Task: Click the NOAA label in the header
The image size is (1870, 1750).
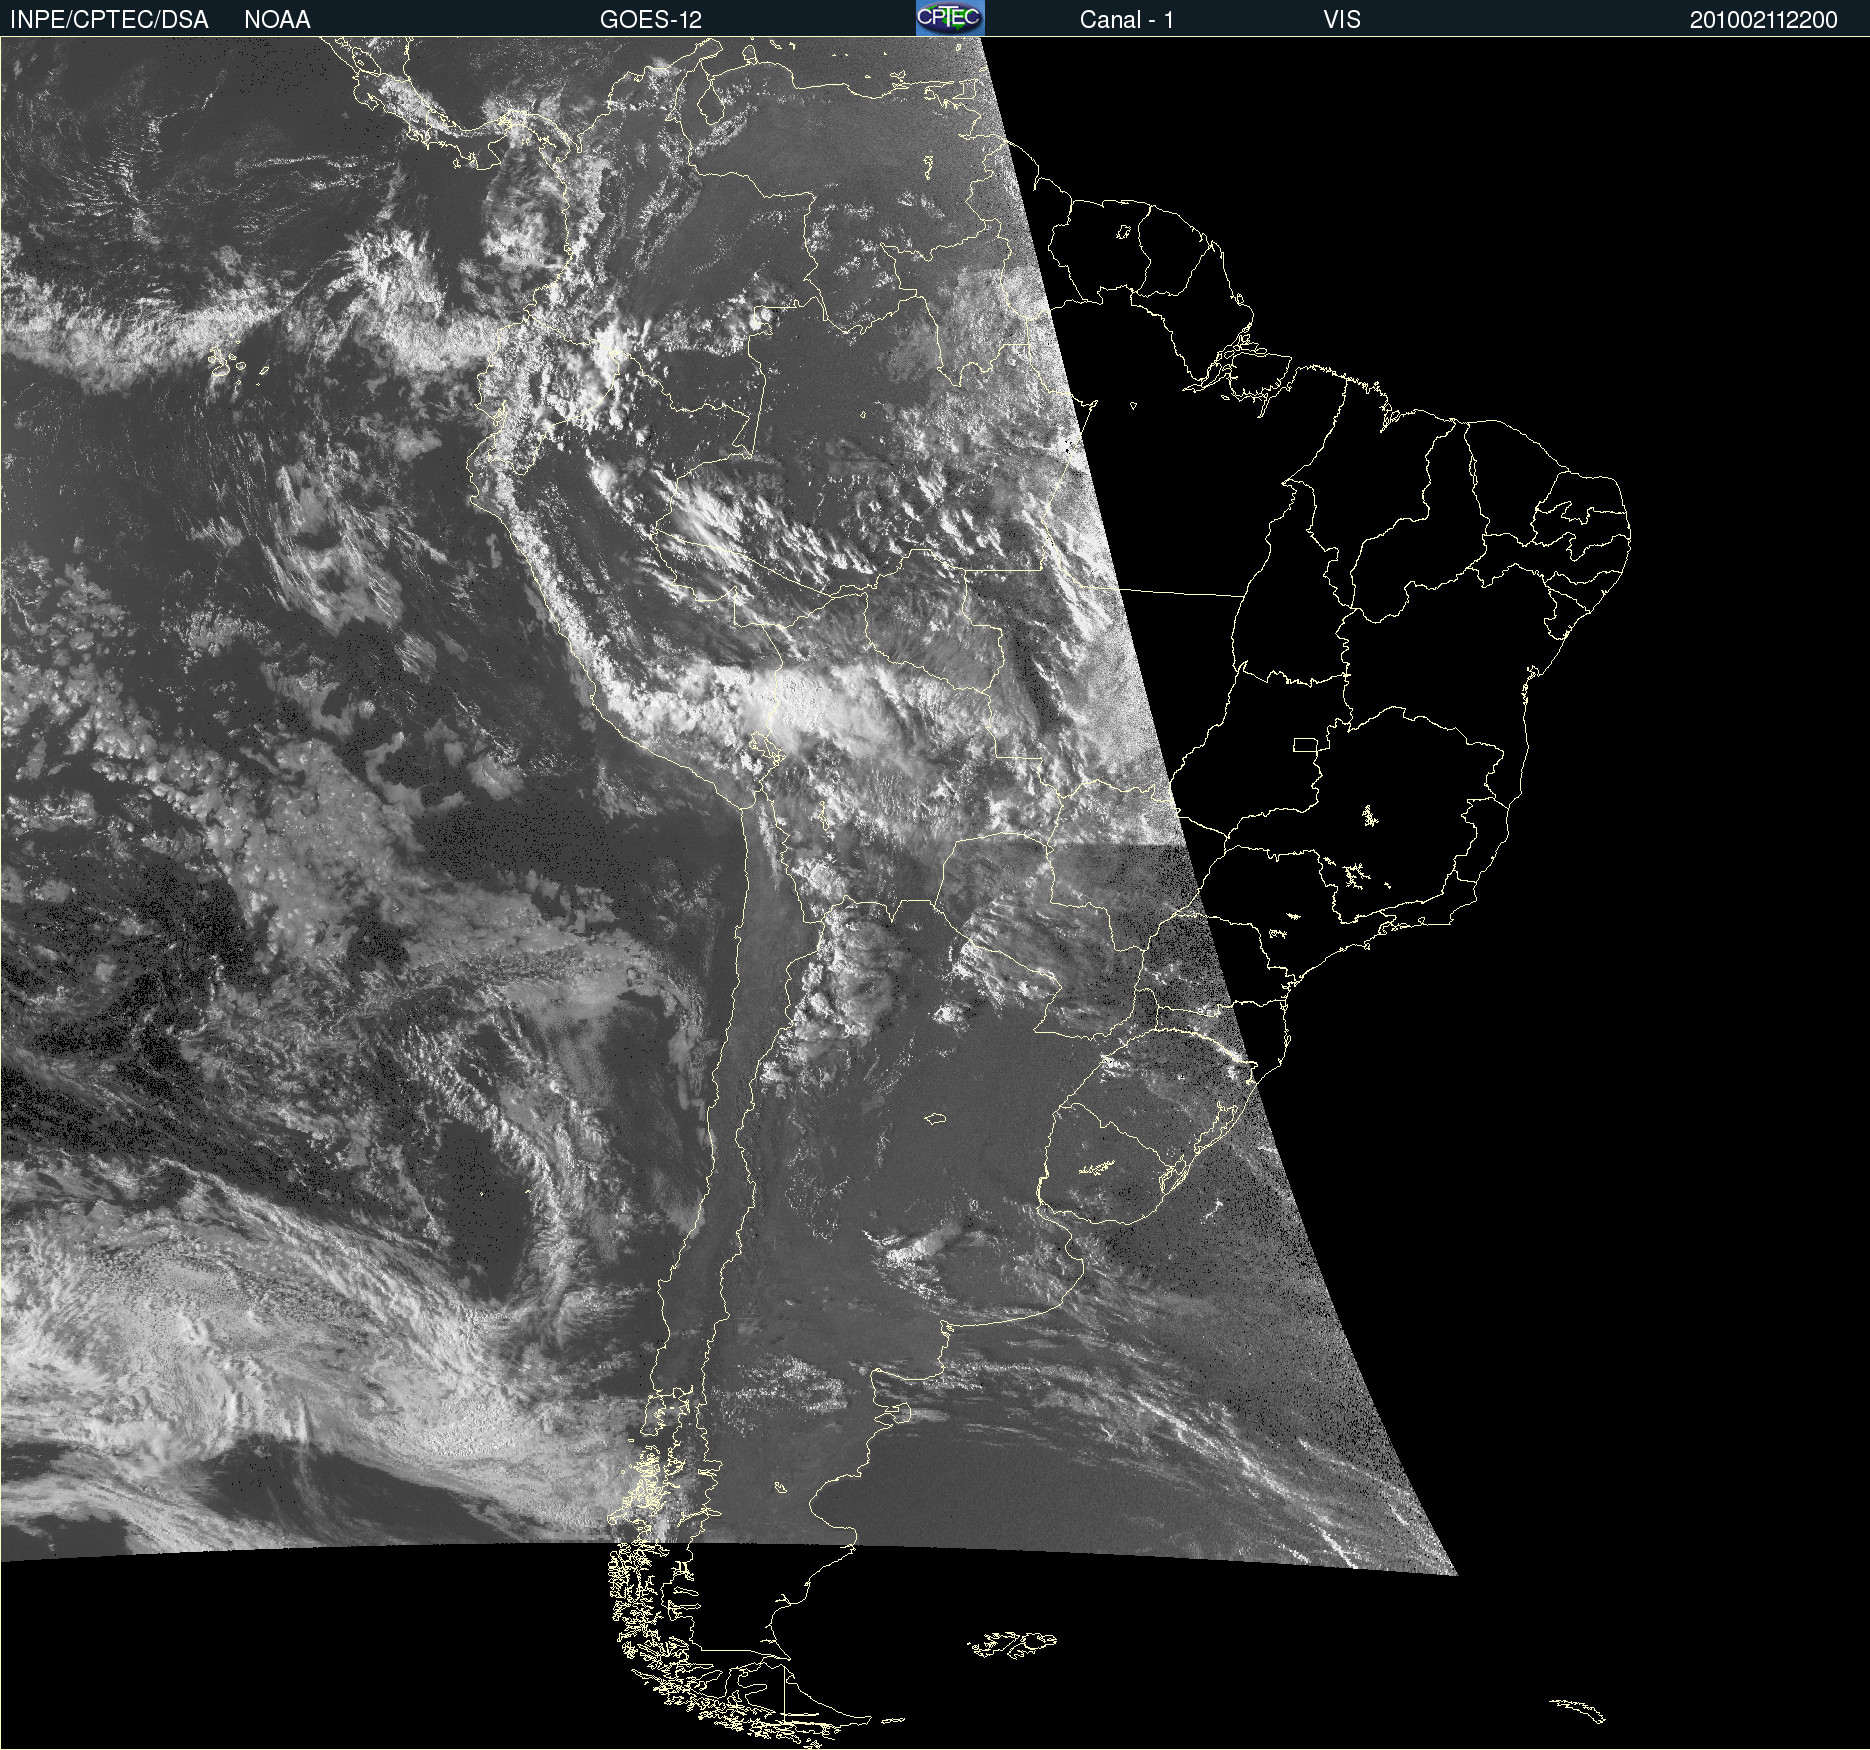Action: coord(277,20)
